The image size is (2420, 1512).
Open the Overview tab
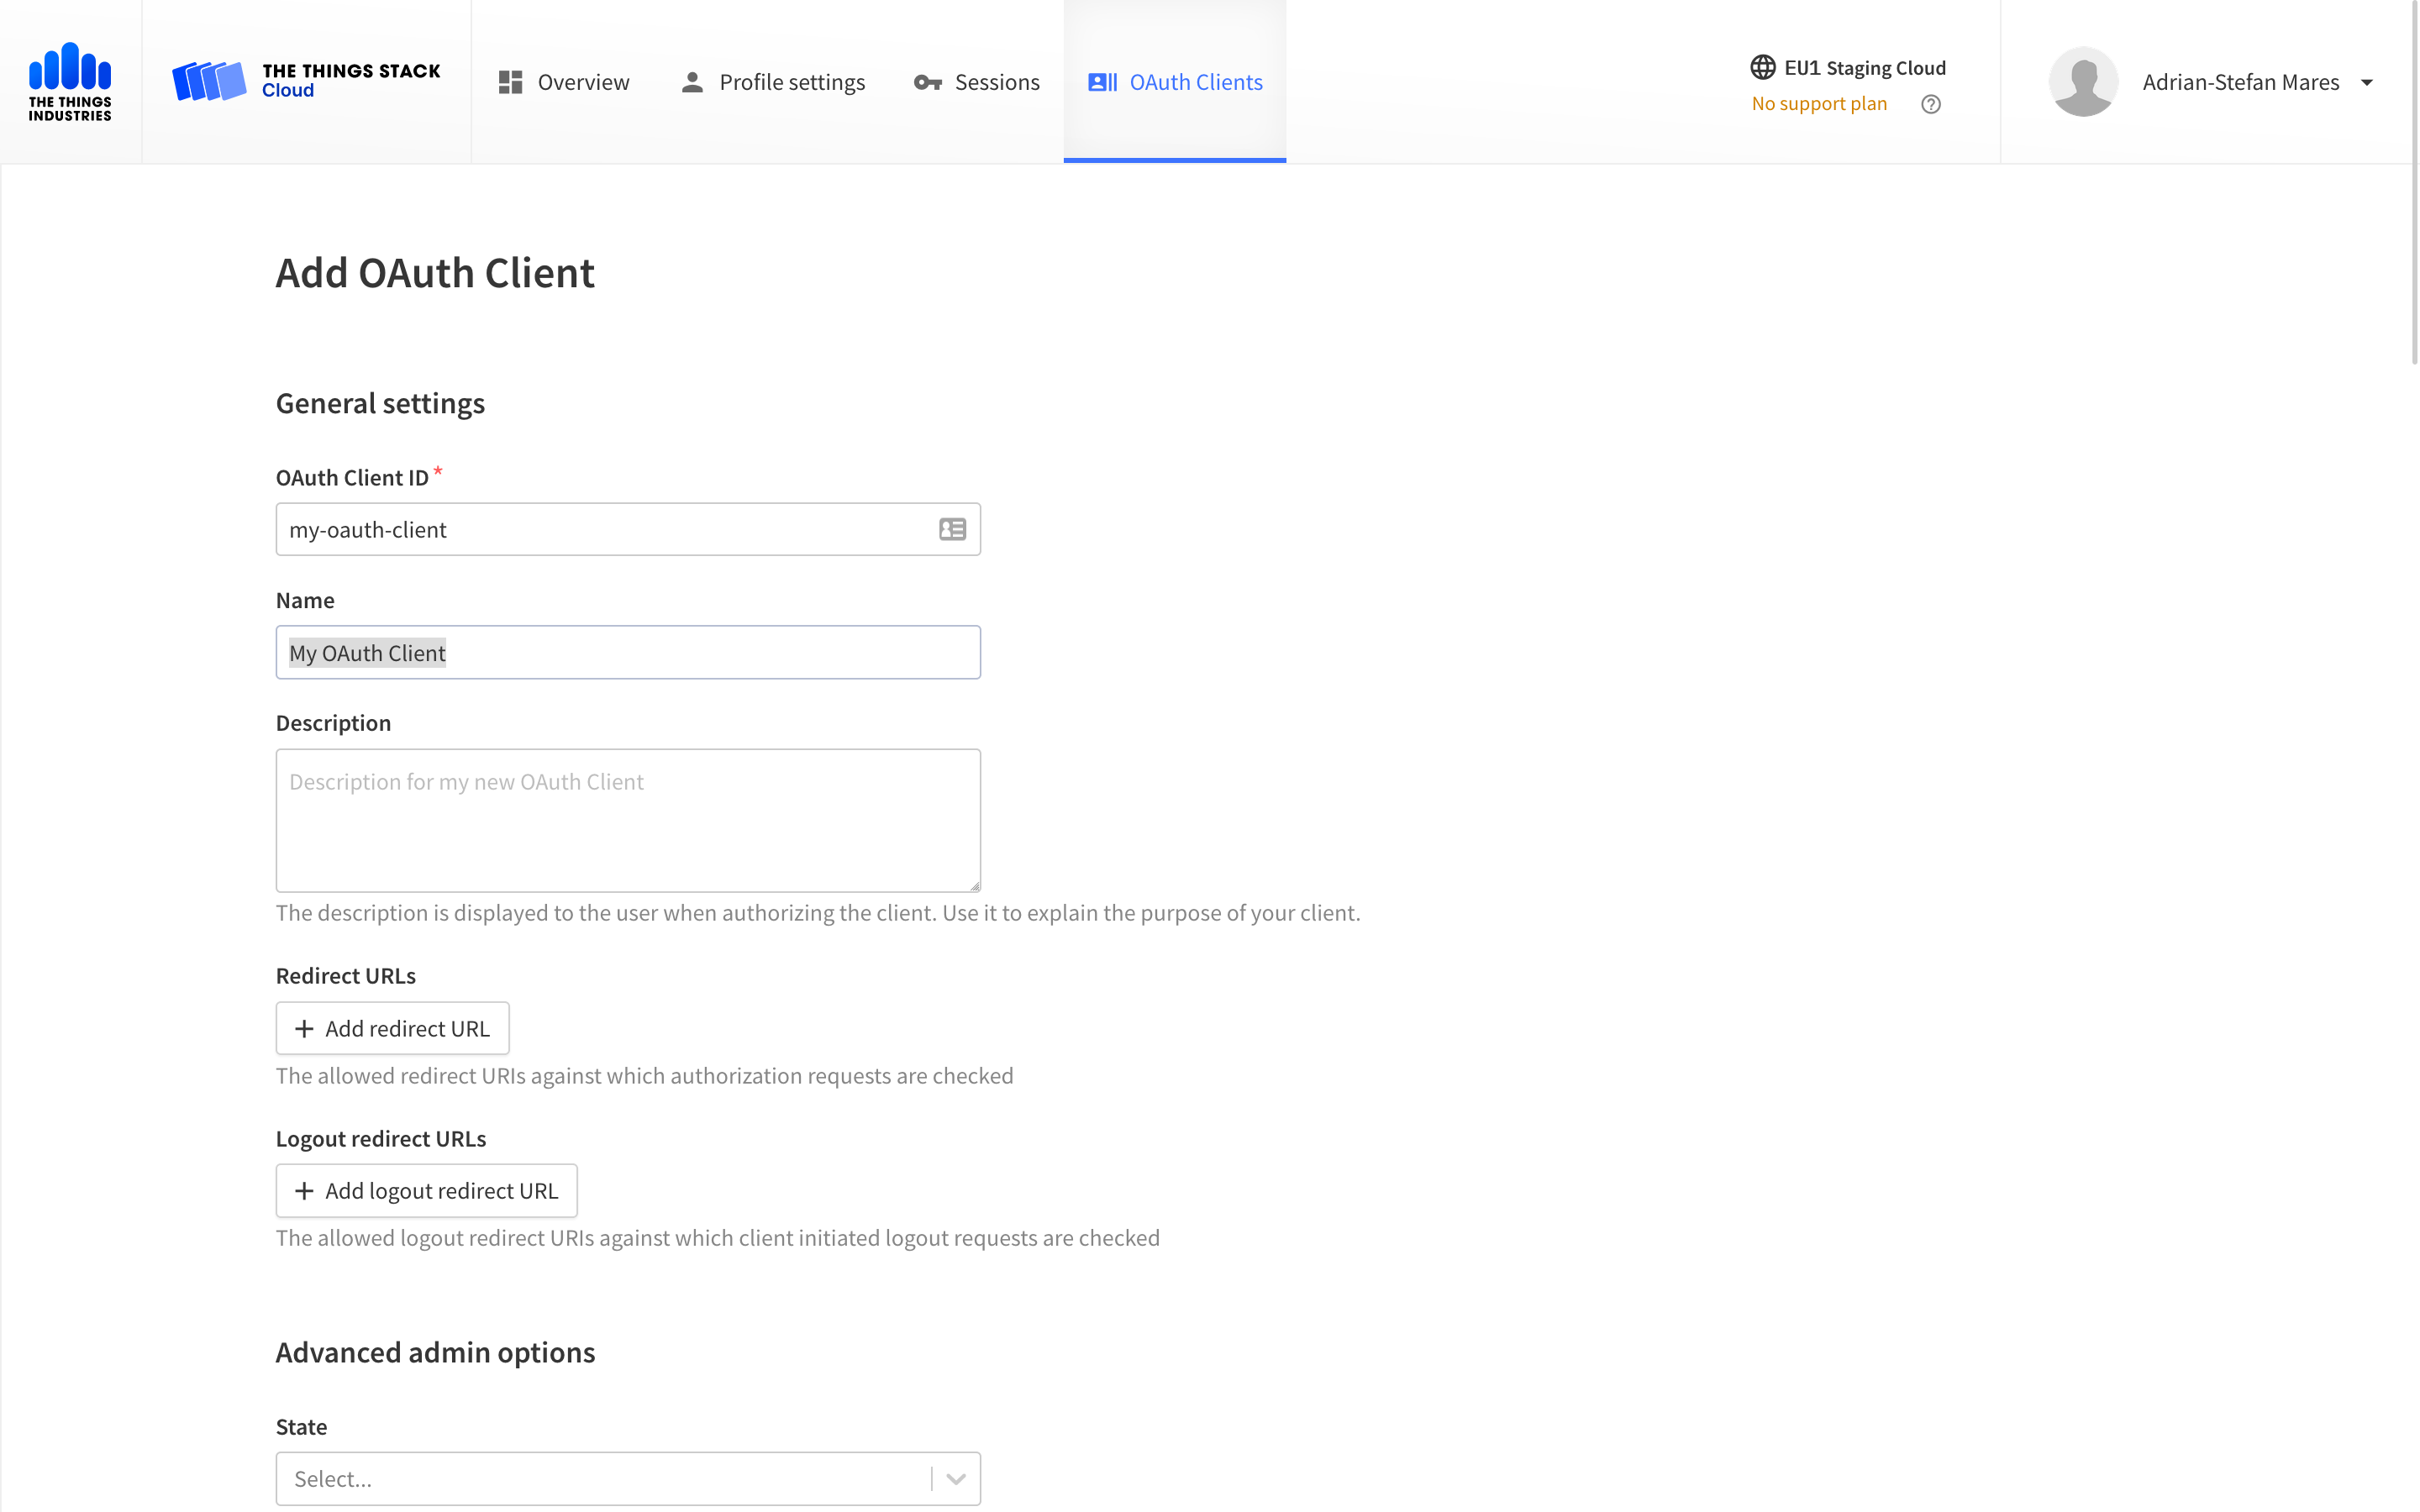tap(565, 82)
